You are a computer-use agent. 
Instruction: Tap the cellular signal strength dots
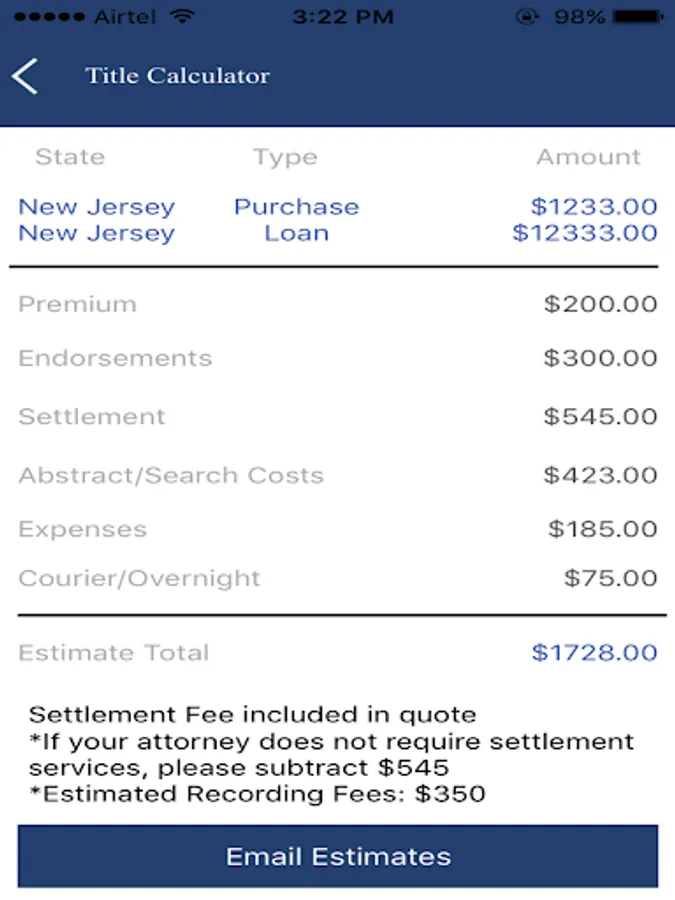coord(45,17)
